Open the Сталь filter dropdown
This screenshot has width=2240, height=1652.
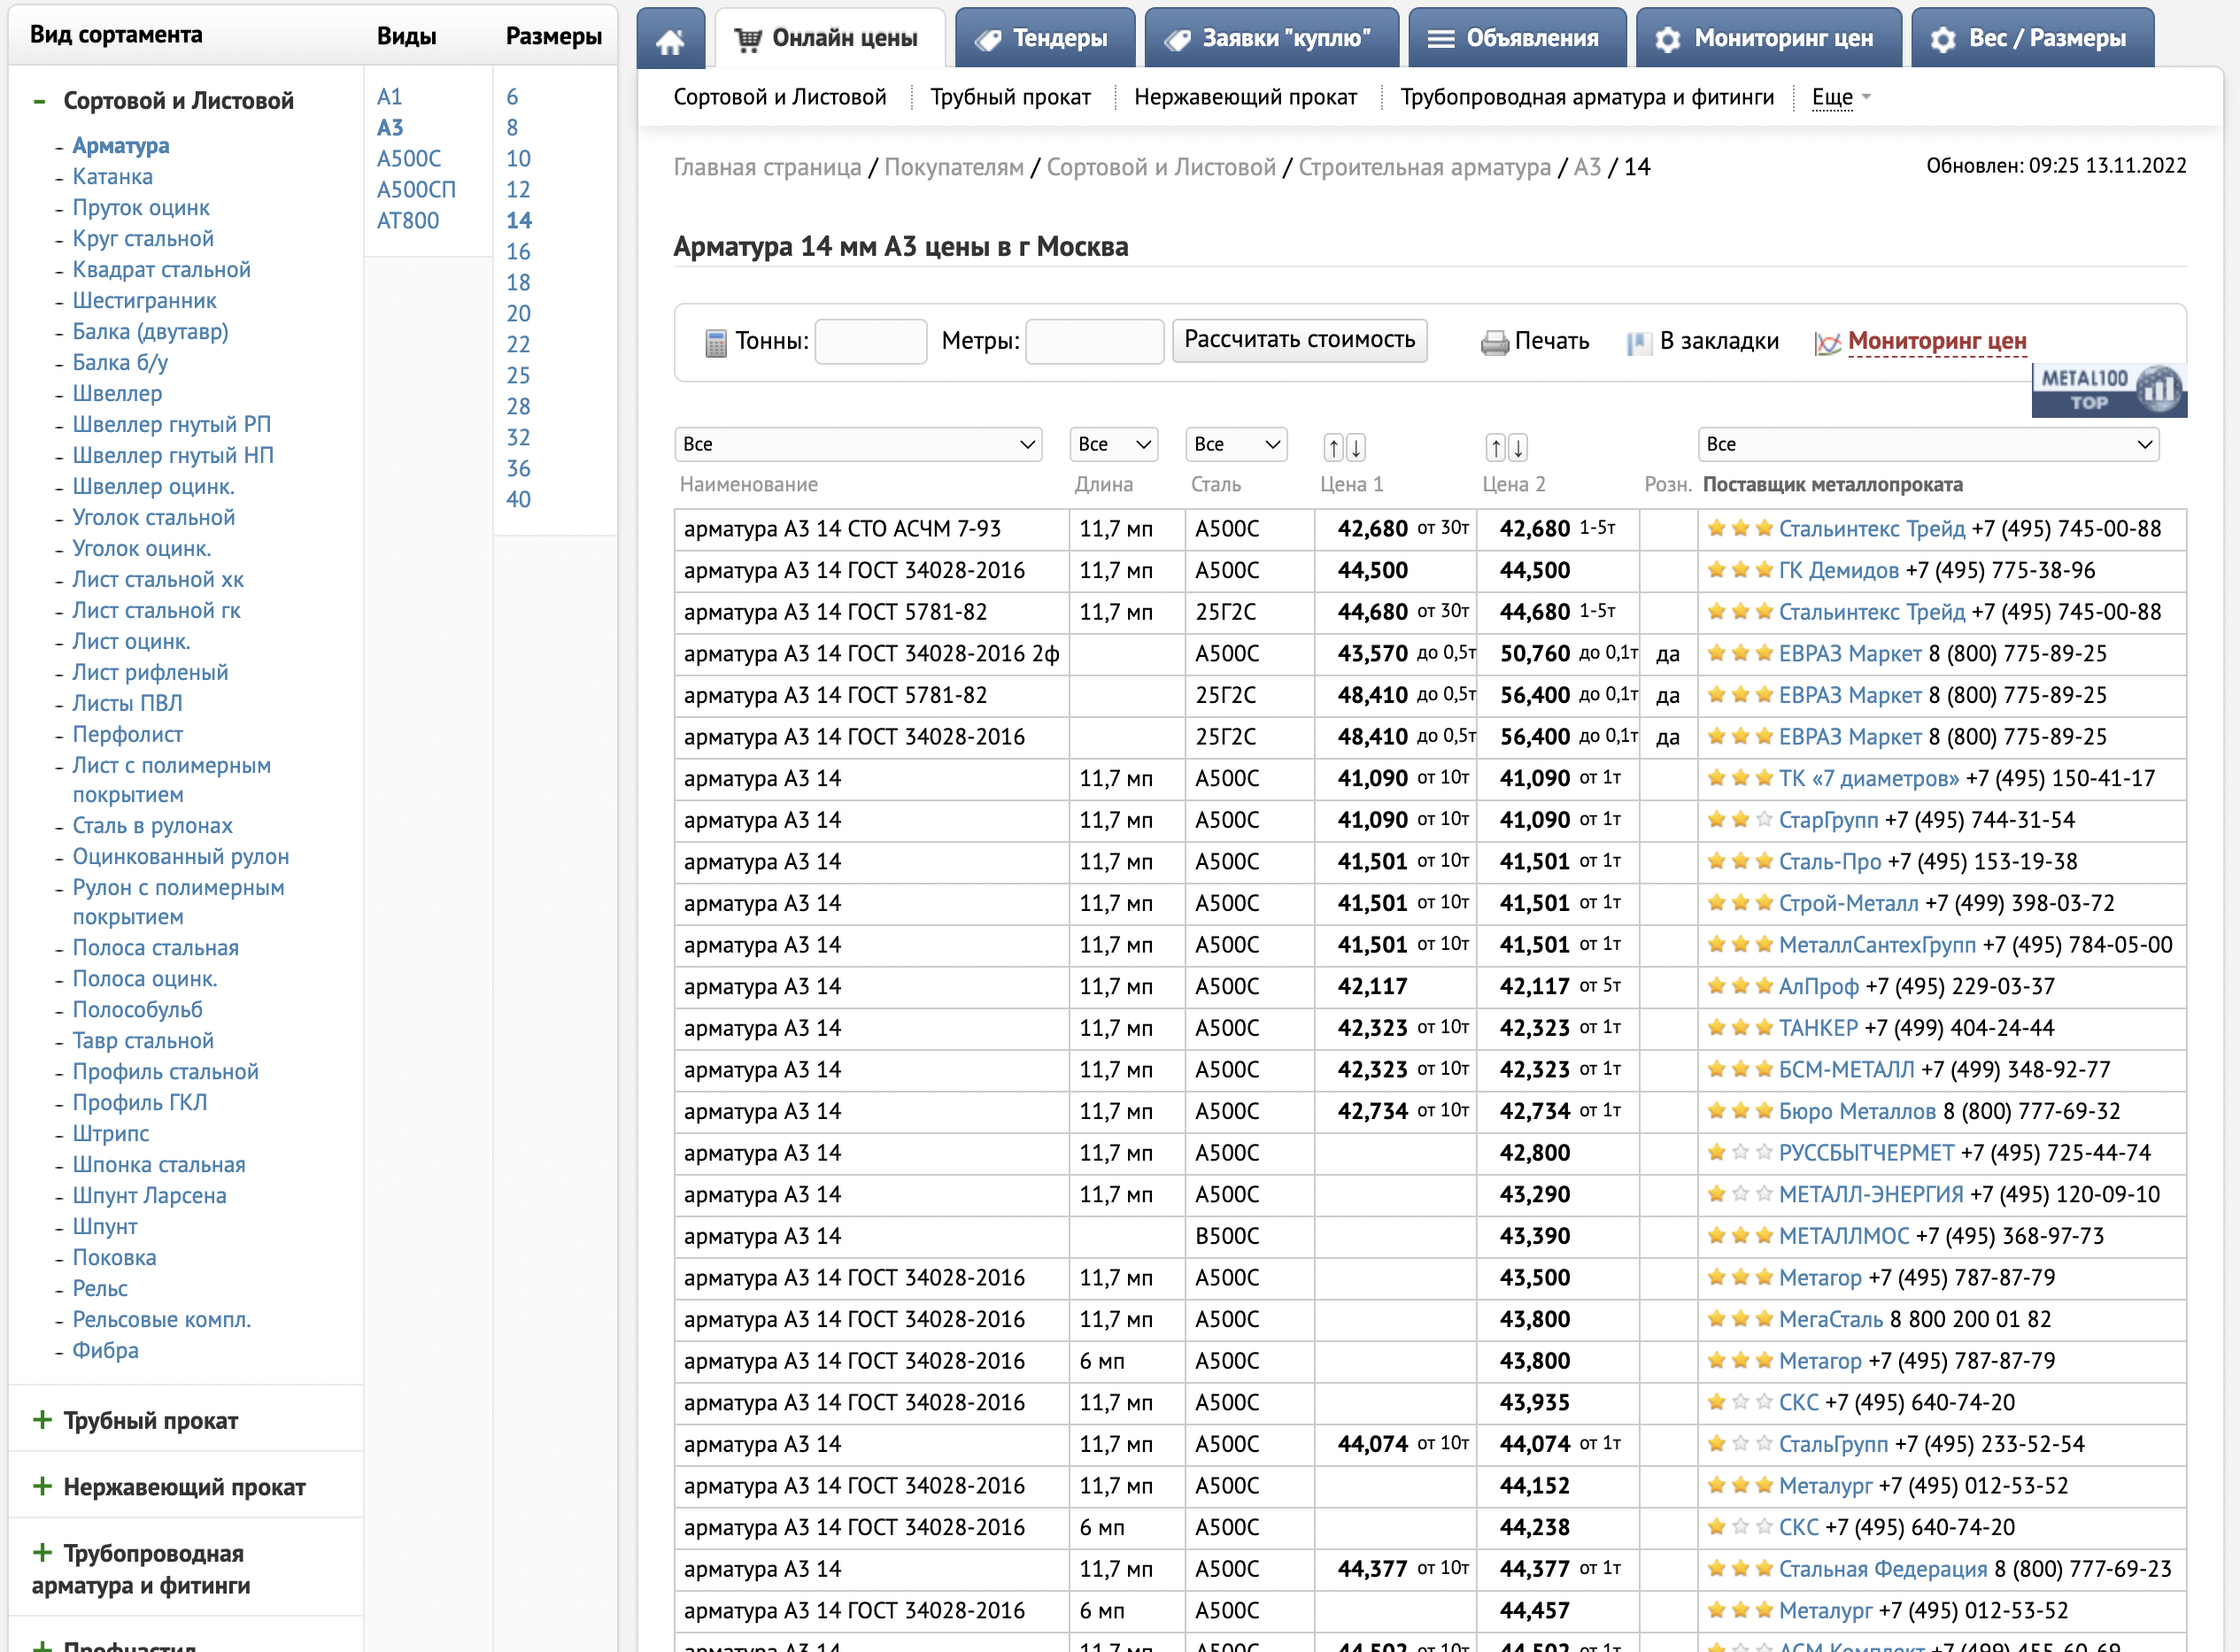[1236, 444]
